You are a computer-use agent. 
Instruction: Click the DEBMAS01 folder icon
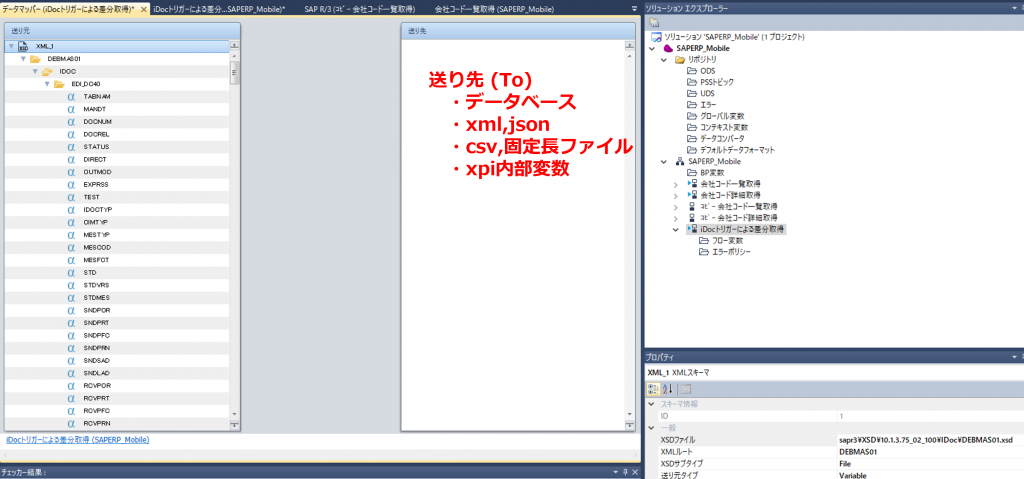click(35, 59)
